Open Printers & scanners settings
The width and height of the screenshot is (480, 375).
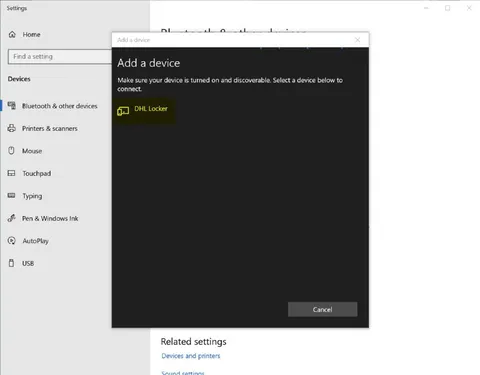coord(50,128)
